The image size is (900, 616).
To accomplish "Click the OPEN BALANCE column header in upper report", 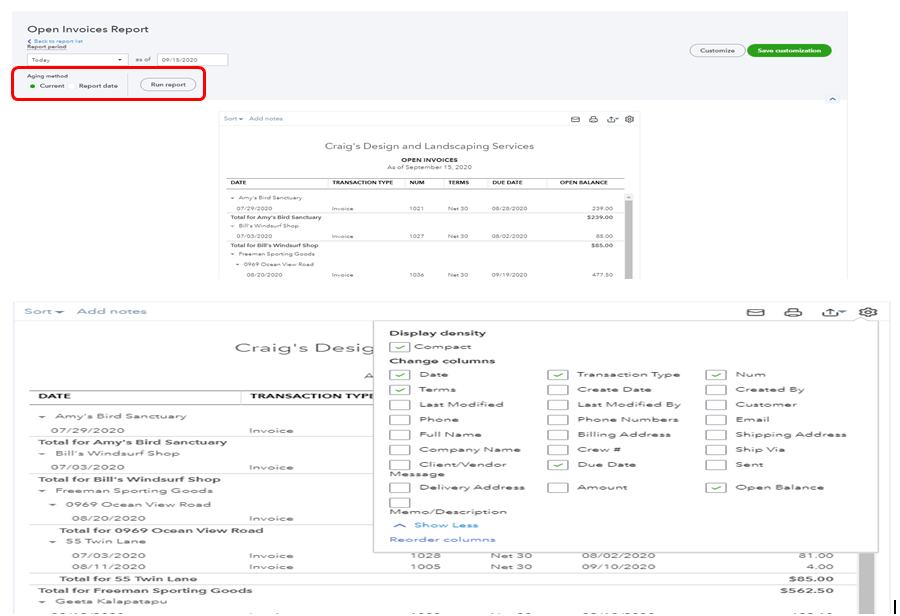I will click(x=583, y=183).
